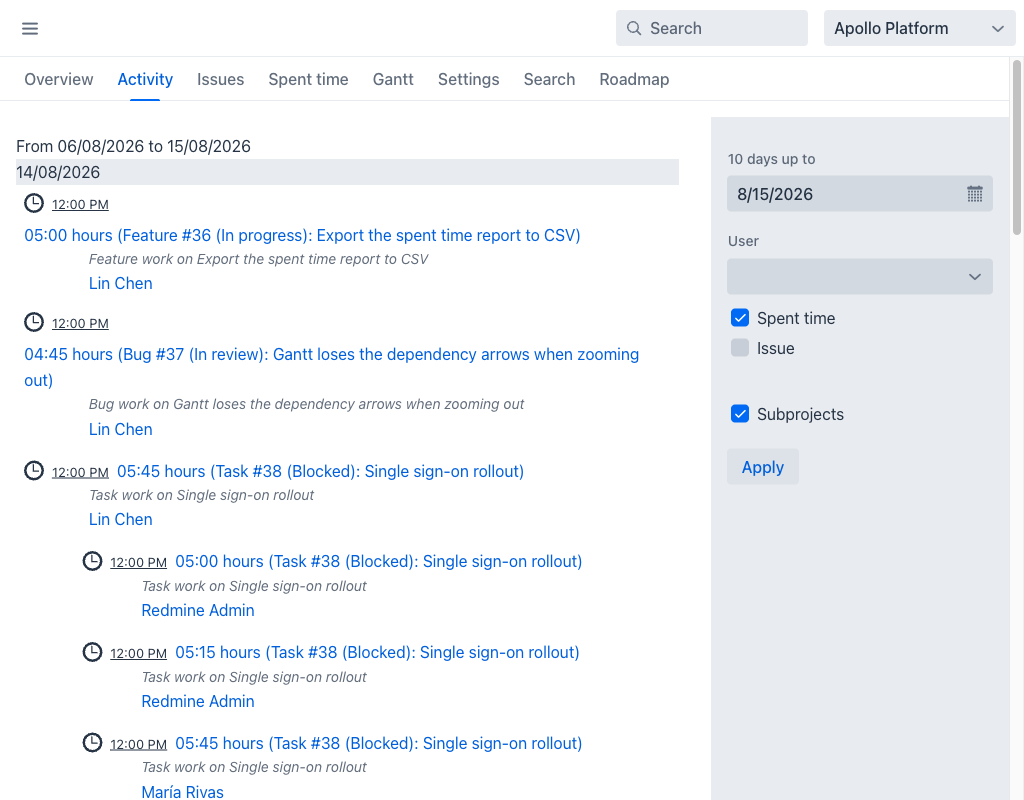Open the date picker calendar icon
Screen dimensions: 1024x800
tap(974, 194)
